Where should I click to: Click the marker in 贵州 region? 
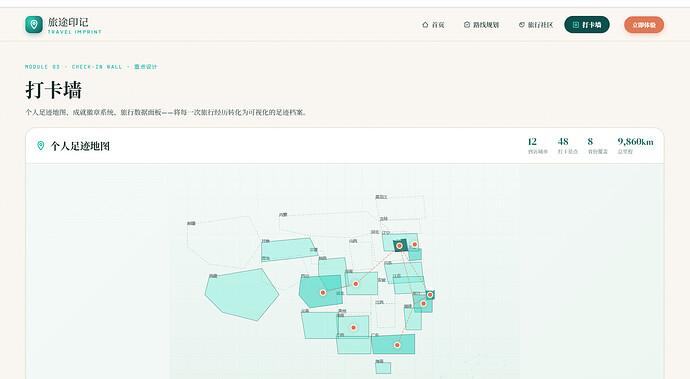[x=353, y=327]
